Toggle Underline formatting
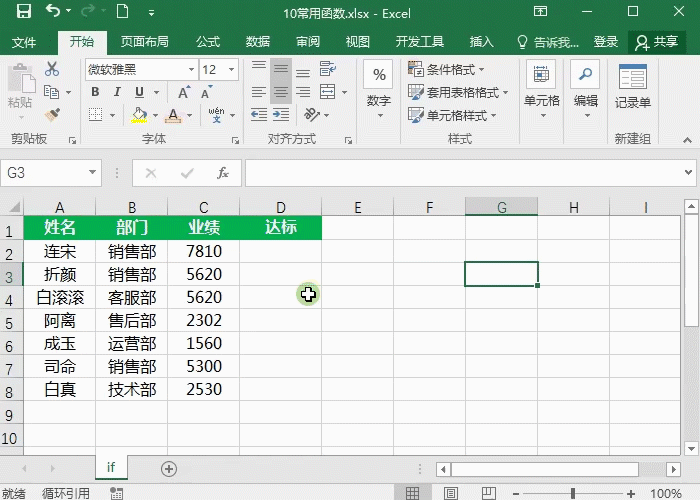 pos(139,92)
